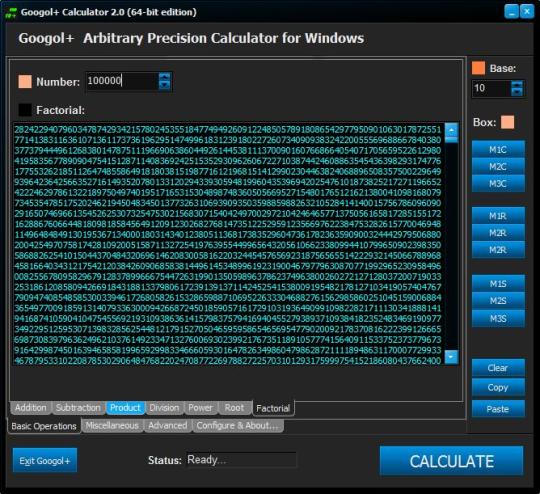This screenshot has width=540, height=494.
Task: Click the black swatch beside Factorial label
Action: pyautogui.click(x=25, y=110)
